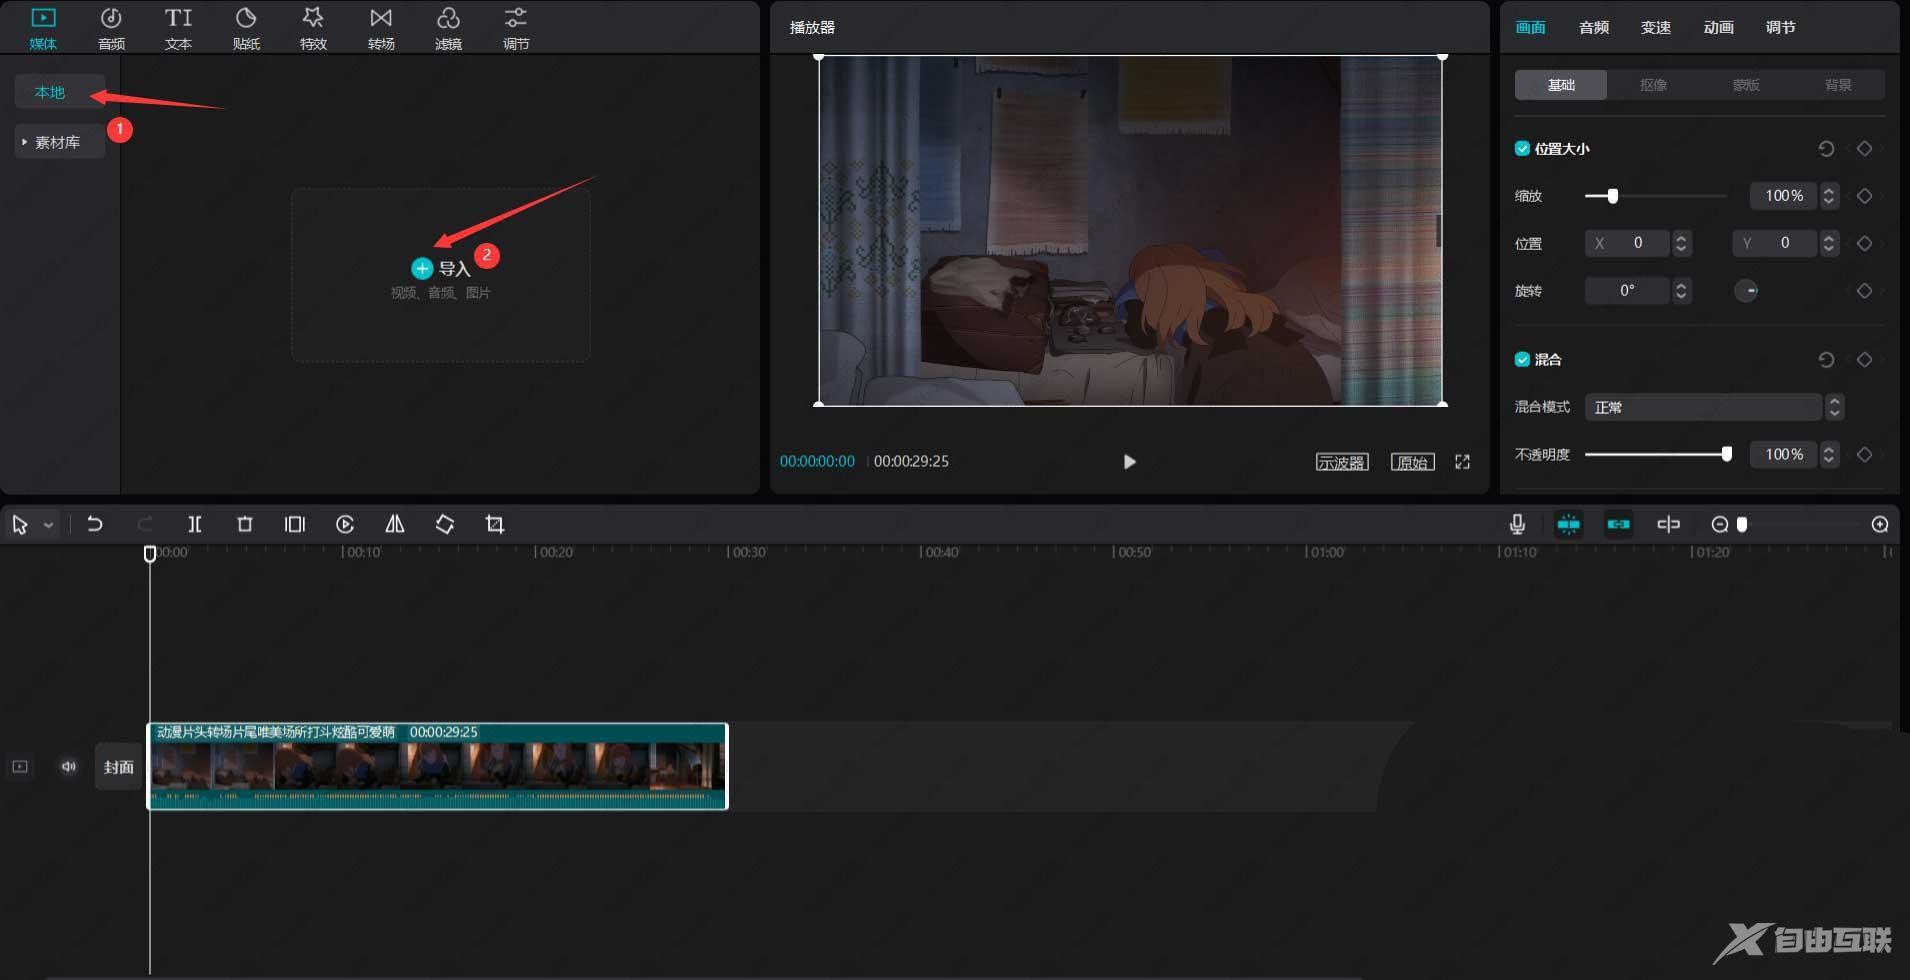Toggle the 混合 blend checkbox
Screen dimensions: 1910x980
pyautogui.click(x=1522, y=359)
